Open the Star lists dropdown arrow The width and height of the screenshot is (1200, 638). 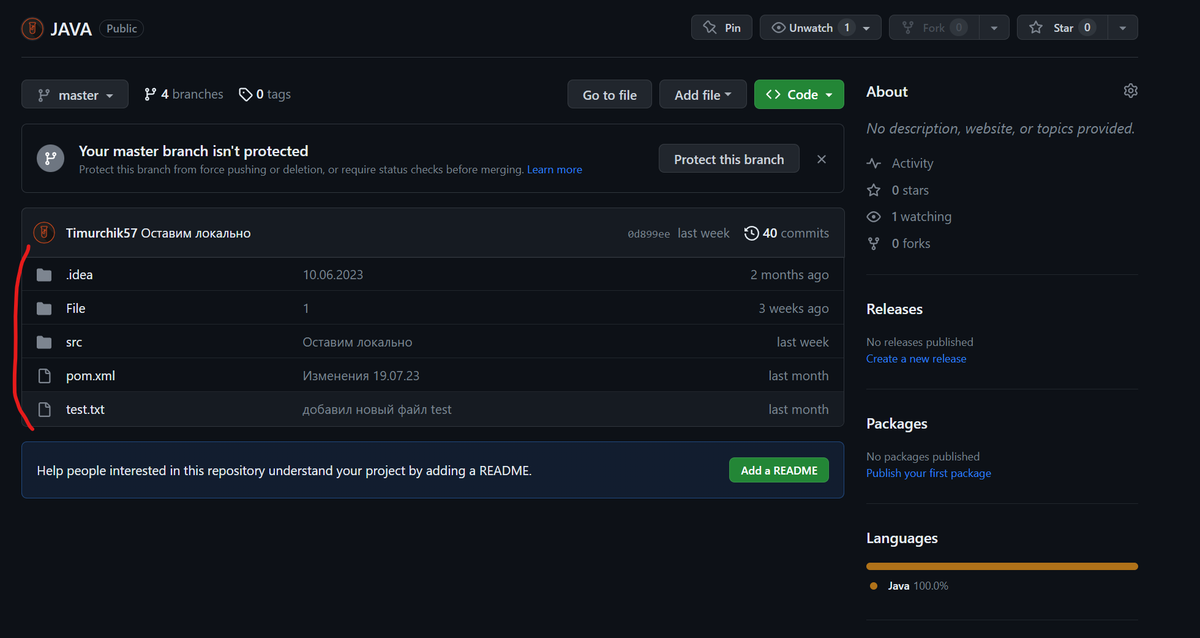coord(1123,28)
